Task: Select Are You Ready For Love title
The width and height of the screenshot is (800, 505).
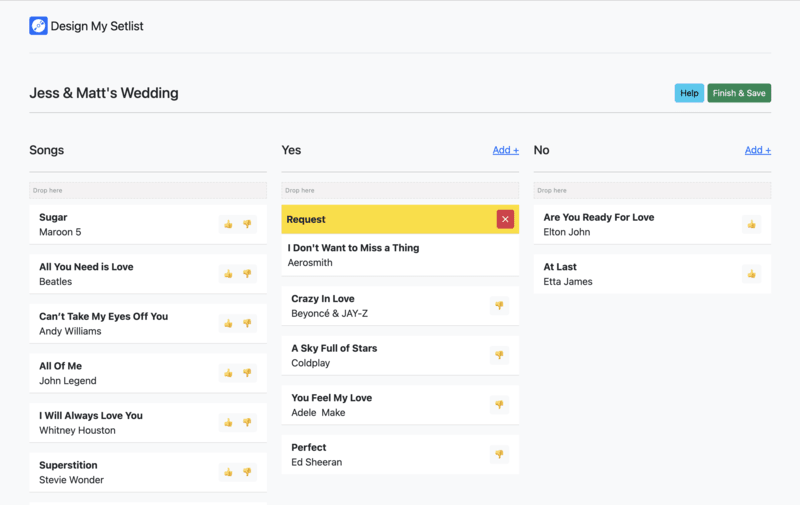Action: [599, 217]
